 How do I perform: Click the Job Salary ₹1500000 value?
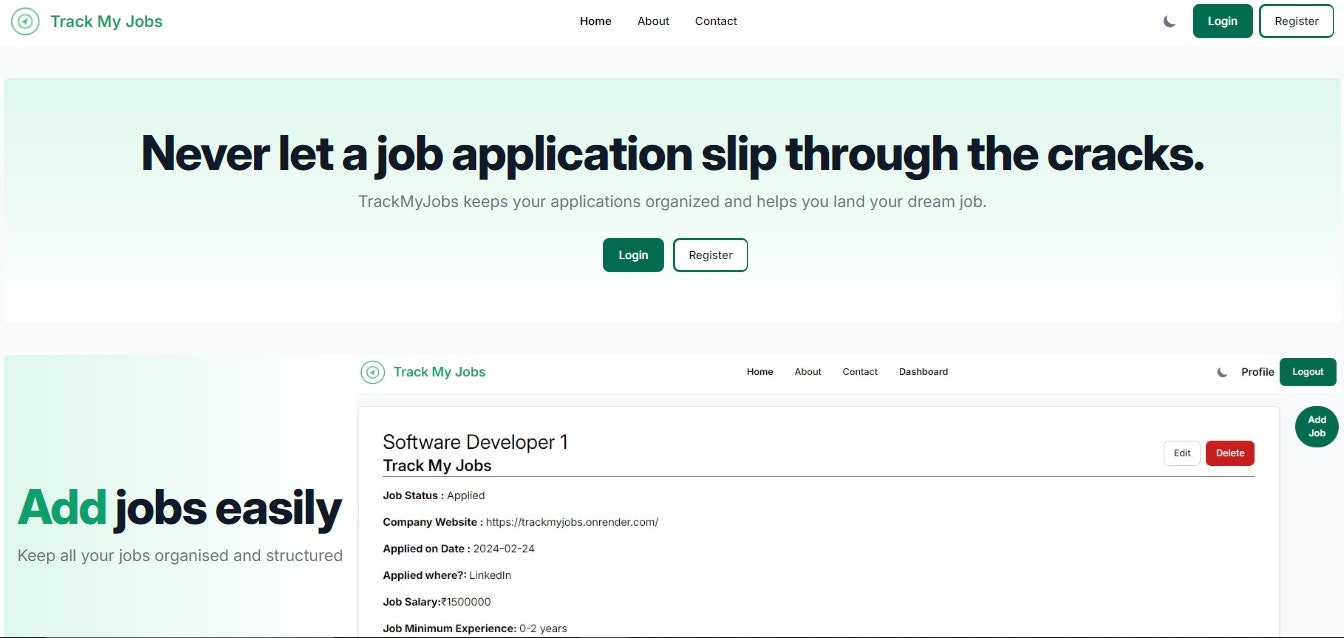pyautogui.click(x=466, y=602)
